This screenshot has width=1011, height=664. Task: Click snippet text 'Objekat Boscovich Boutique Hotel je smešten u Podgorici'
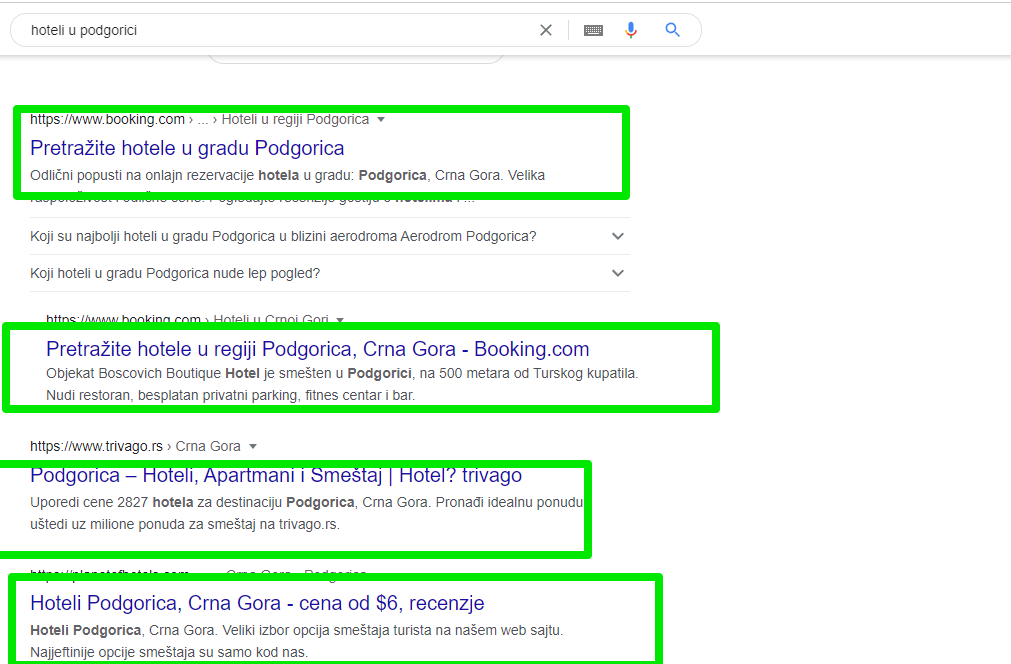click(228, 373)
